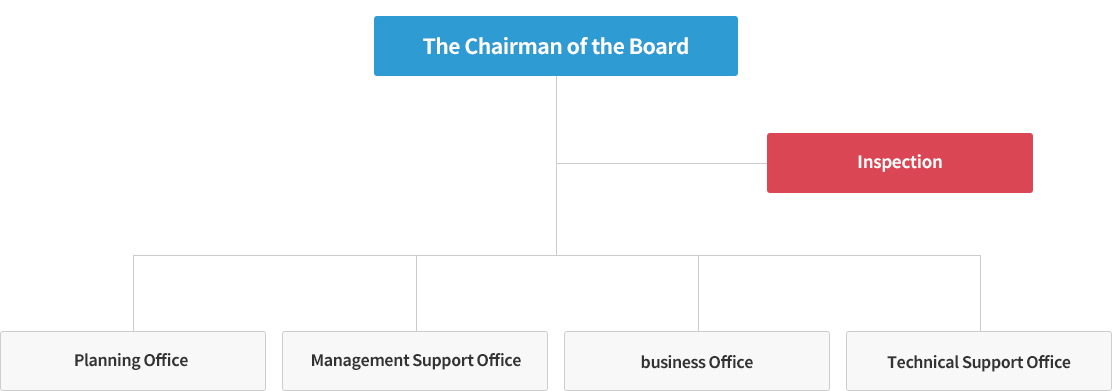Image resolution: width=1112 pixels, height=391 pixels.
Task: Click the top-left corner of the connector above Planning Office
Action: point(133,255)
